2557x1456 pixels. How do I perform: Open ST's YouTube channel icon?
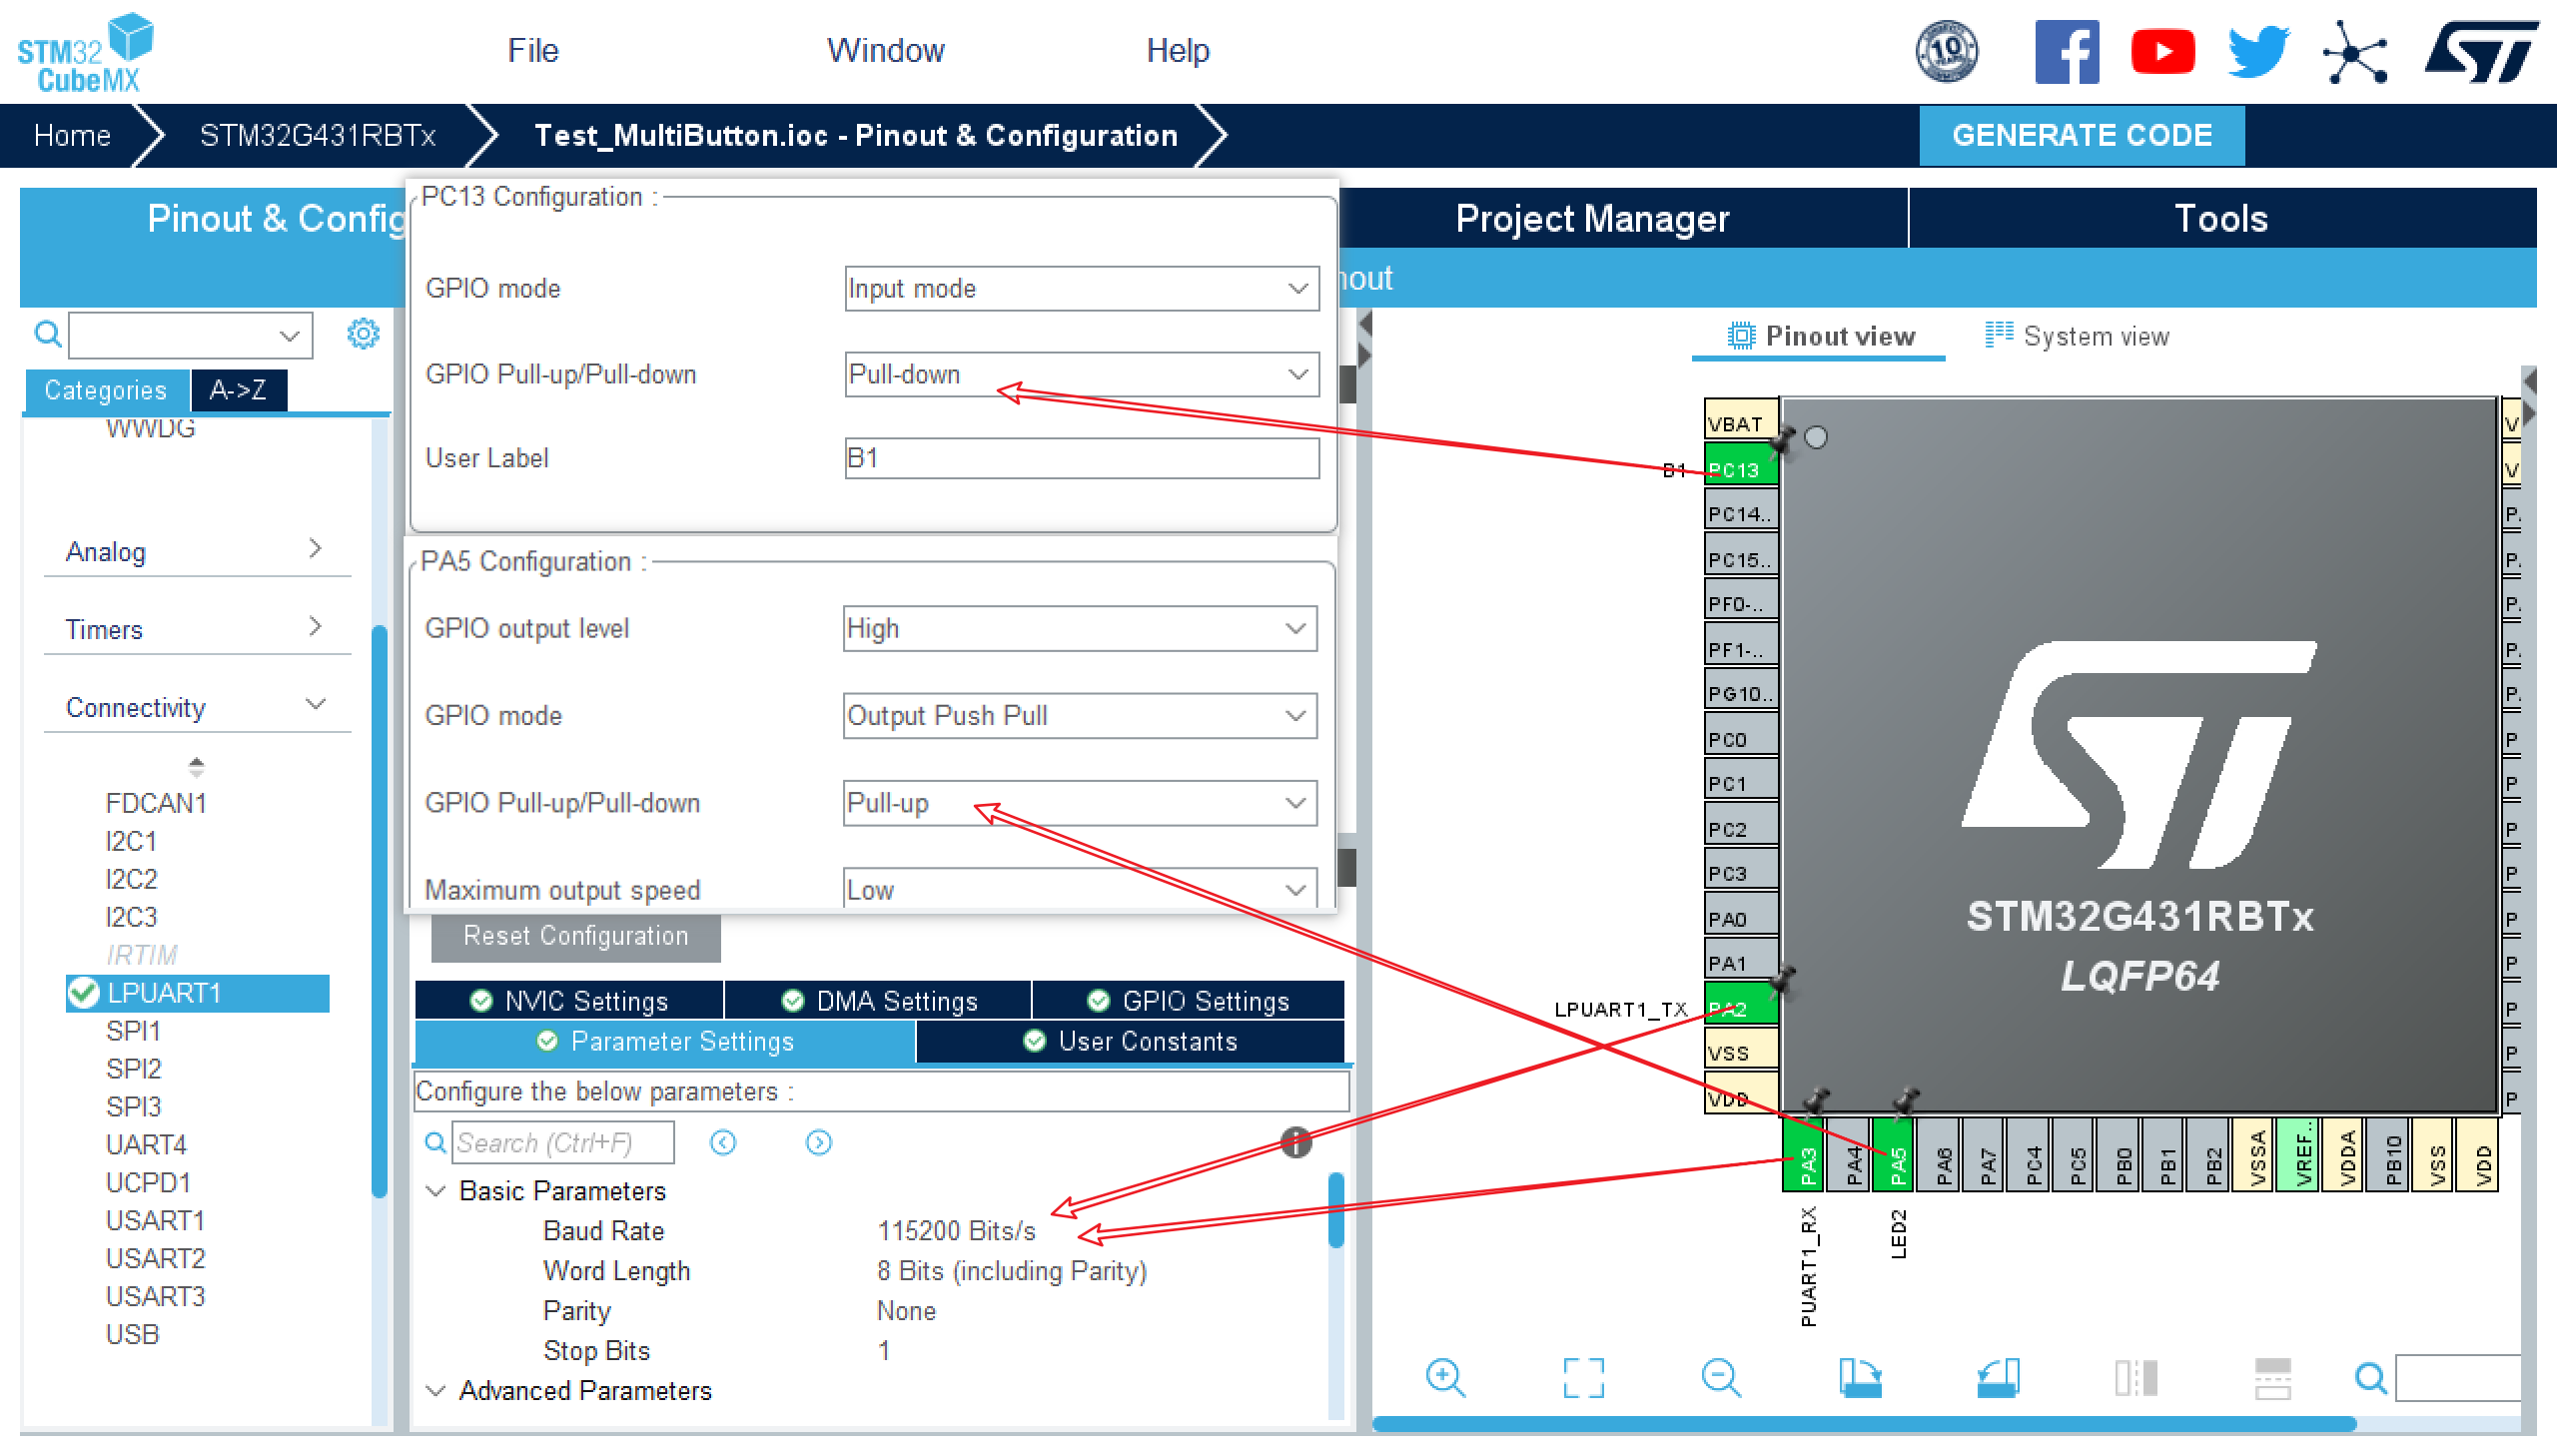[x=2162, y=52]
